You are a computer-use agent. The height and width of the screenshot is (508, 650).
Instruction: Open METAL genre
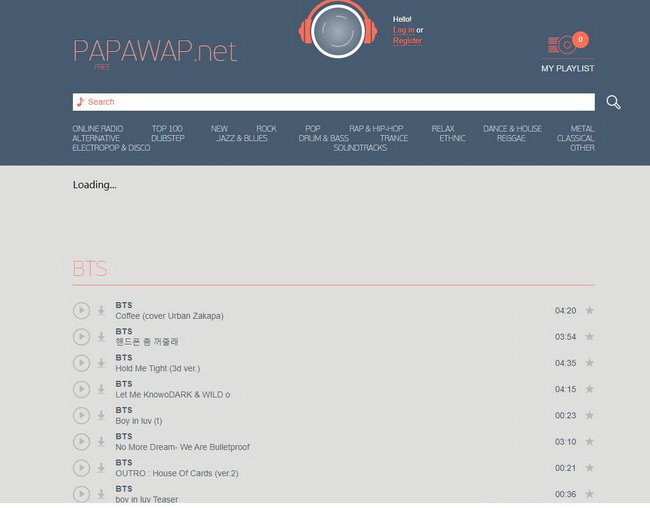pos(582,129)
